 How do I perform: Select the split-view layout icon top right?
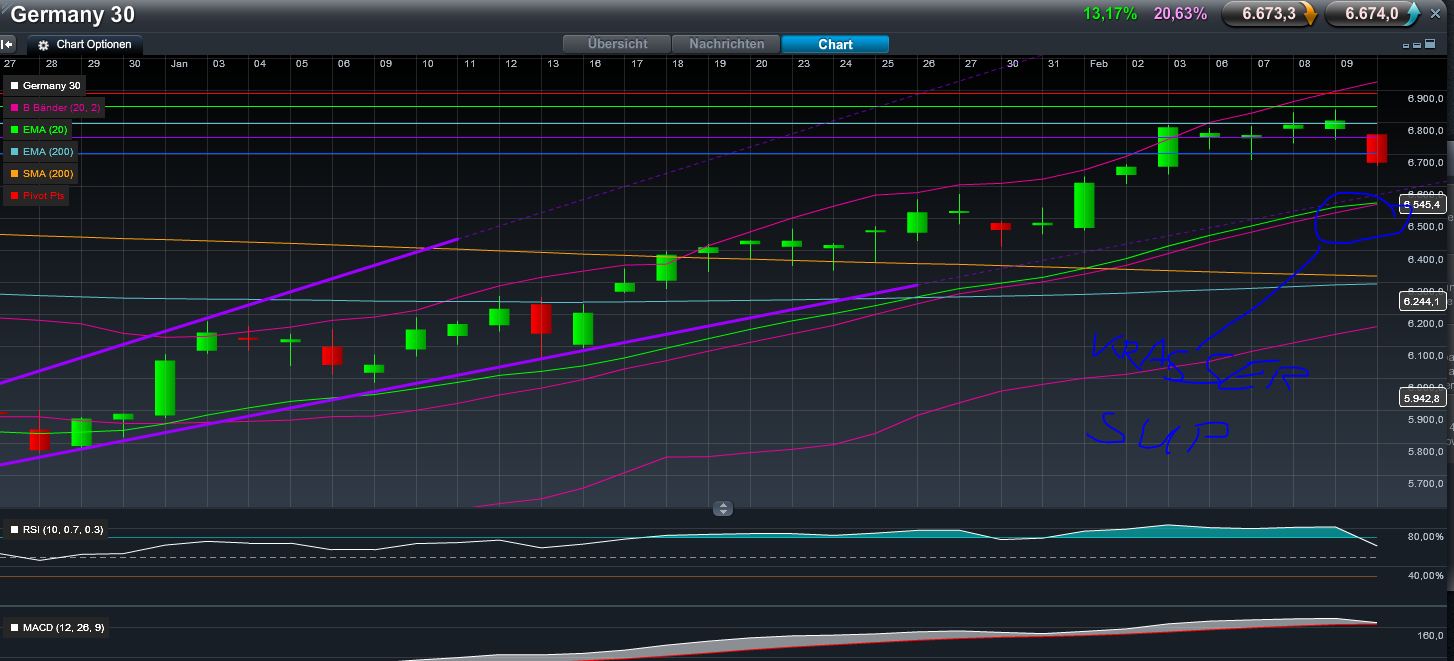tap(1418, 45)
